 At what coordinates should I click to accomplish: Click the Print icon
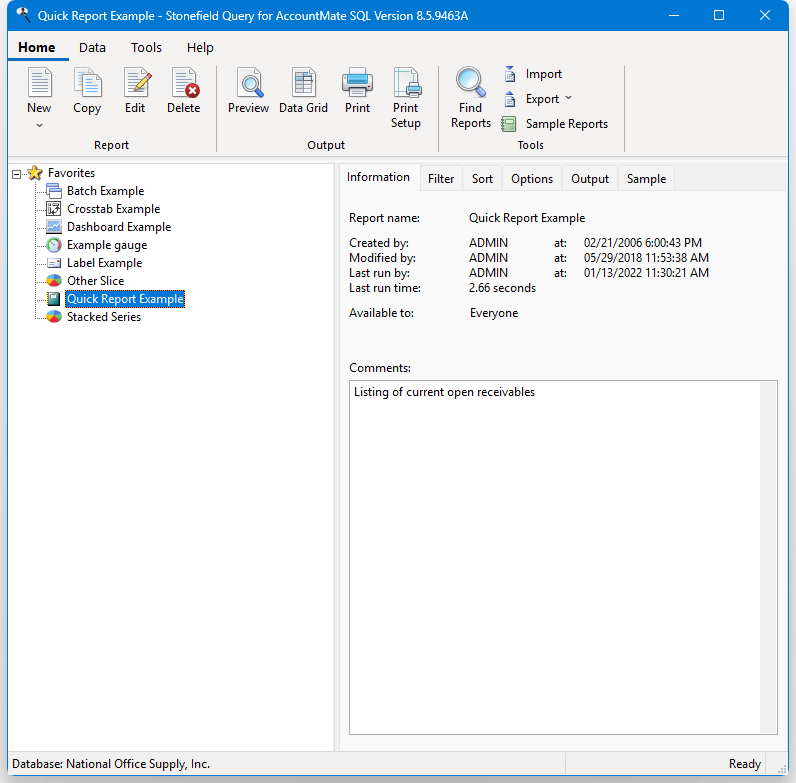coord(357,84)
